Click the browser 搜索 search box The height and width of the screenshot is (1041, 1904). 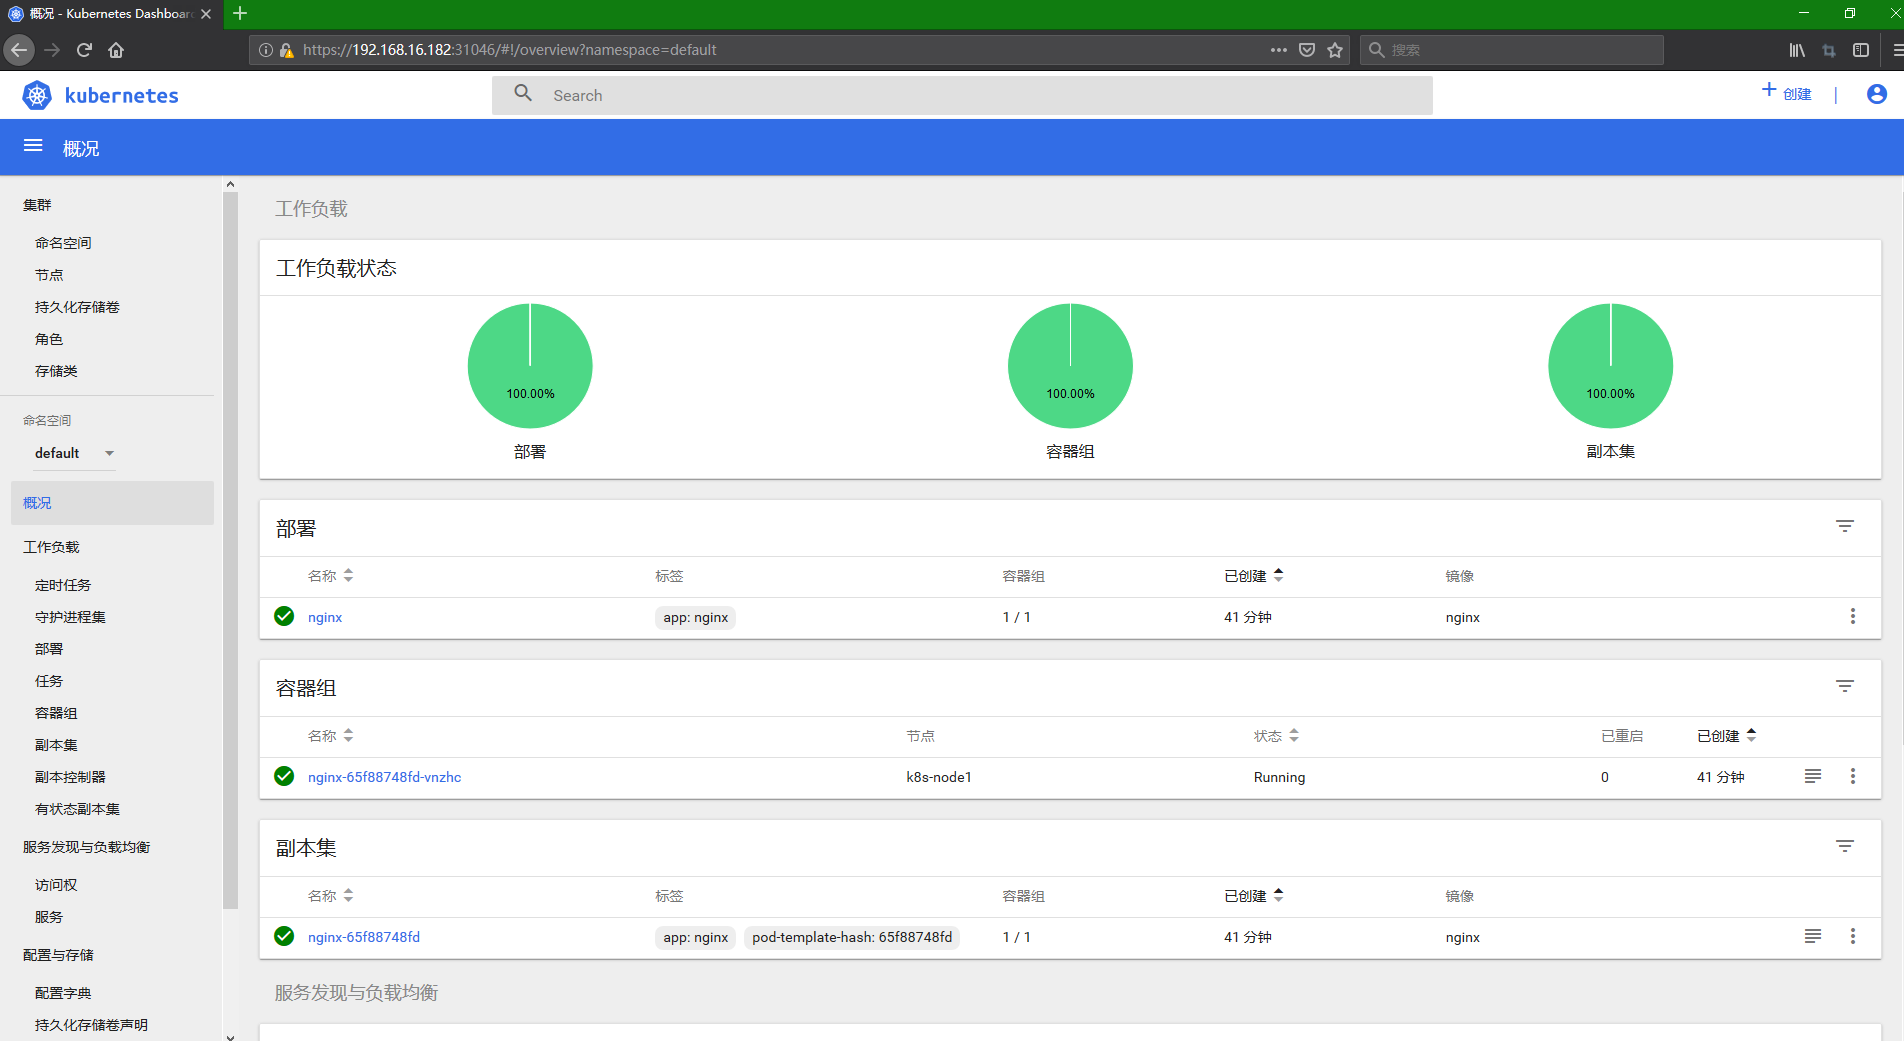click(1511, 50)
